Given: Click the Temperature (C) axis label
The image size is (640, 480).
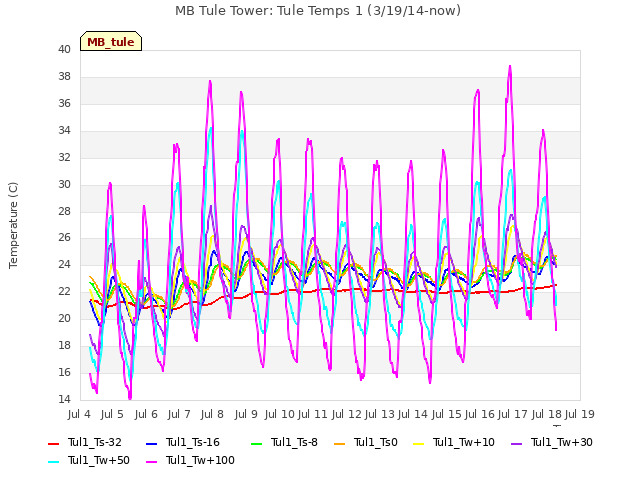Looking at the screenshot, I should 13,225.
